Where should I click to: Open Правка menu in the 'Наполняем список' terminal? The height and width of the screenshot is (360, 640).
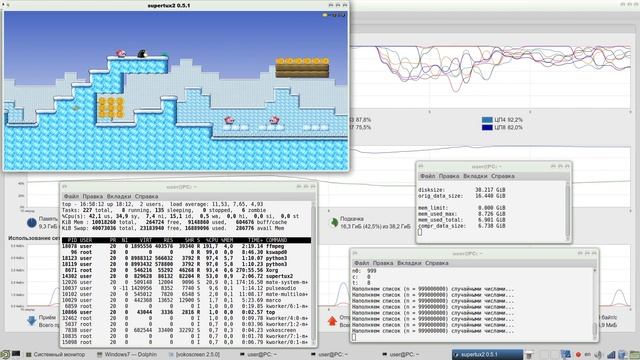coord(383,263)
